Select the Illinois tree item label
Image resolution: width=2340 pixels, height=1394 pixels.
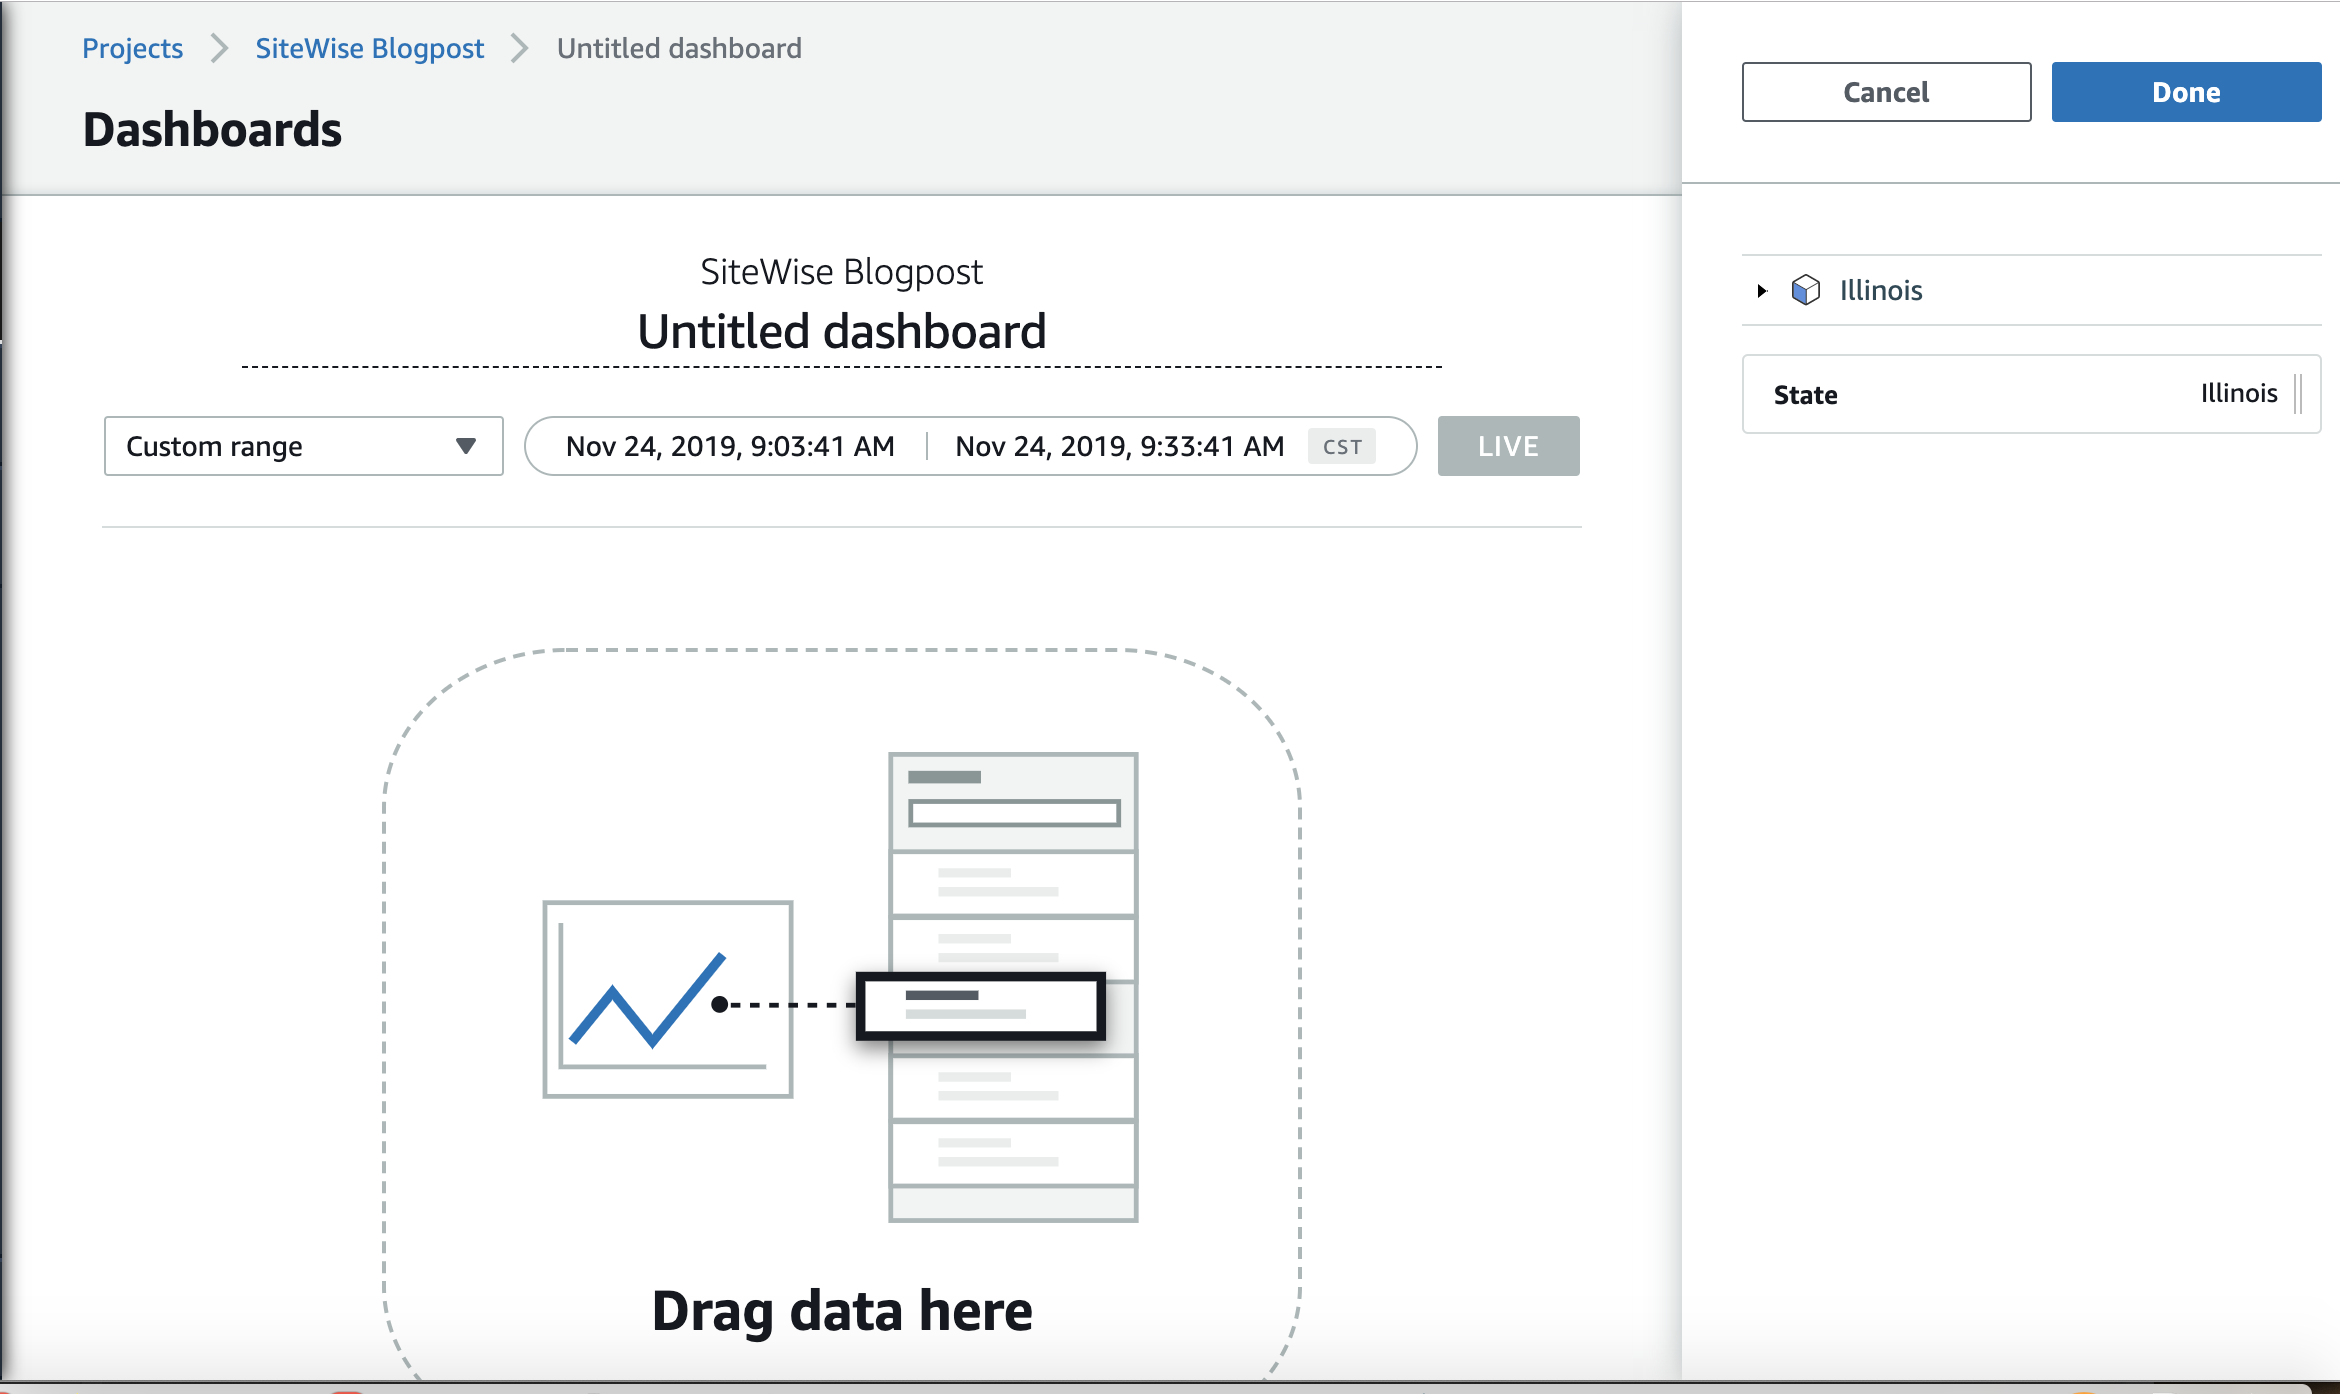pos(1880,290)
